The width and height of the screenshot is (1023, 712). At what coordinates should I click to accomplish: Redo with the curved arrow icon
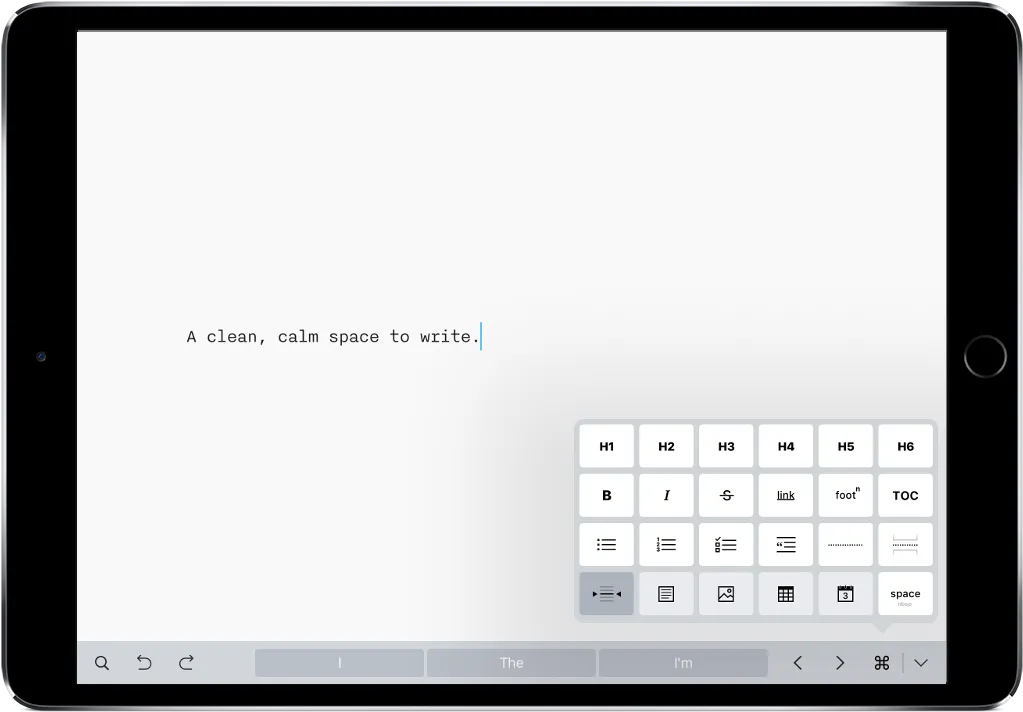(x=186, y=663)
